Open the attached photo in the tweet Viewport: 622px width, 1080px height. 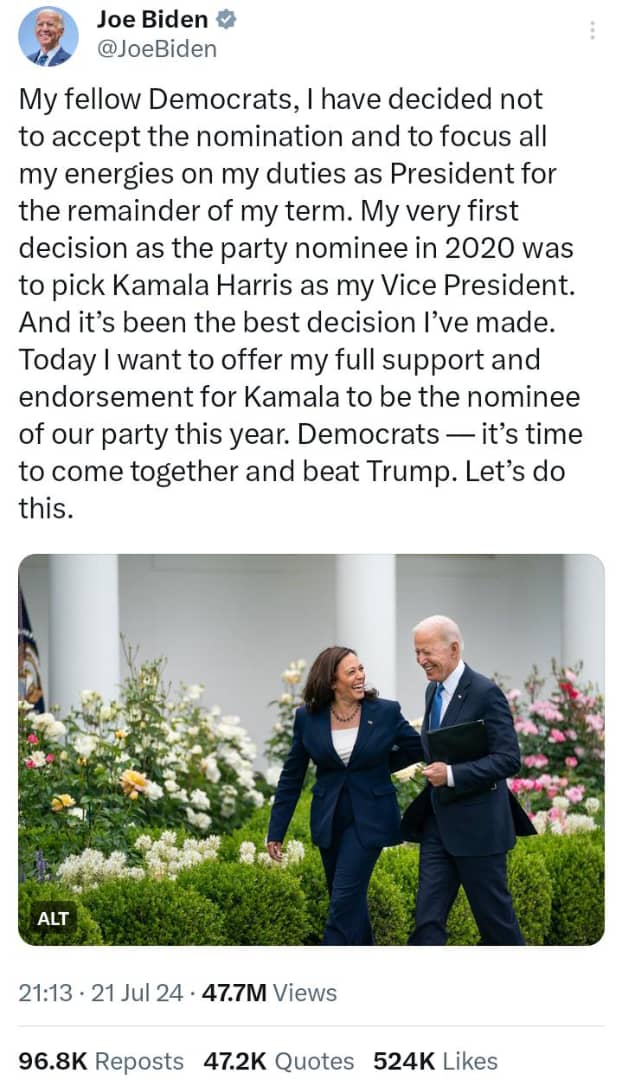click(311, 750)
